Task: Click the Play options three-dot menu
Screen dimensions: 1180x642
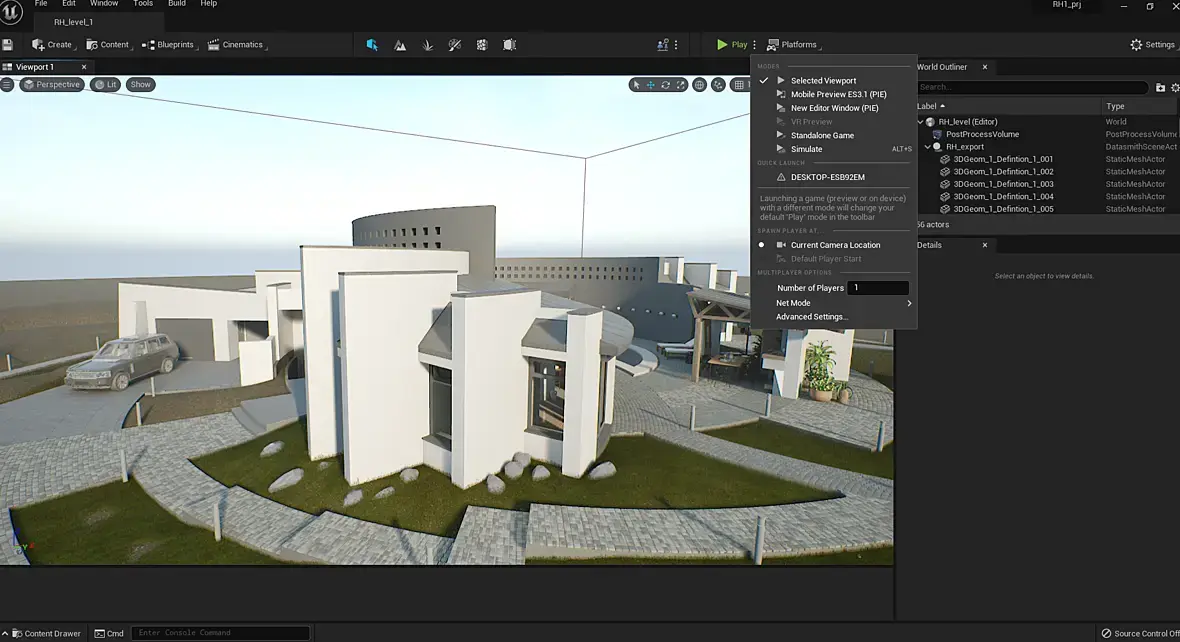Action: (x=755, y=44)
